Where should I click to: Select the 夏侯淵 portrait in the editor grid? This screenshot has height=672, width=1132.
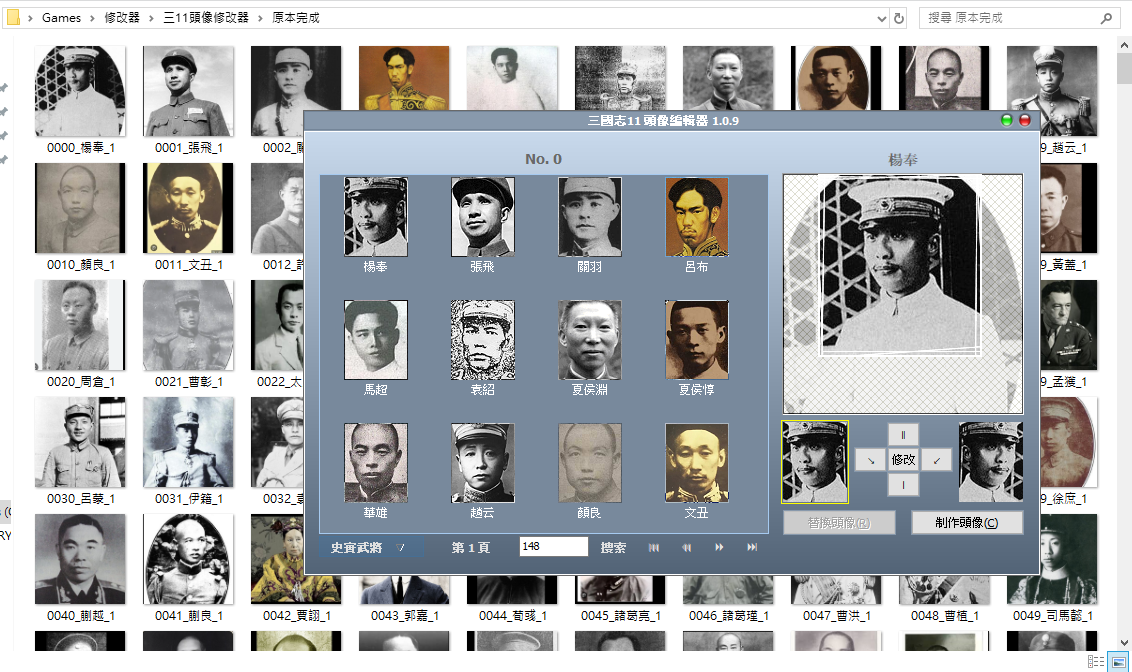point(590,340)
